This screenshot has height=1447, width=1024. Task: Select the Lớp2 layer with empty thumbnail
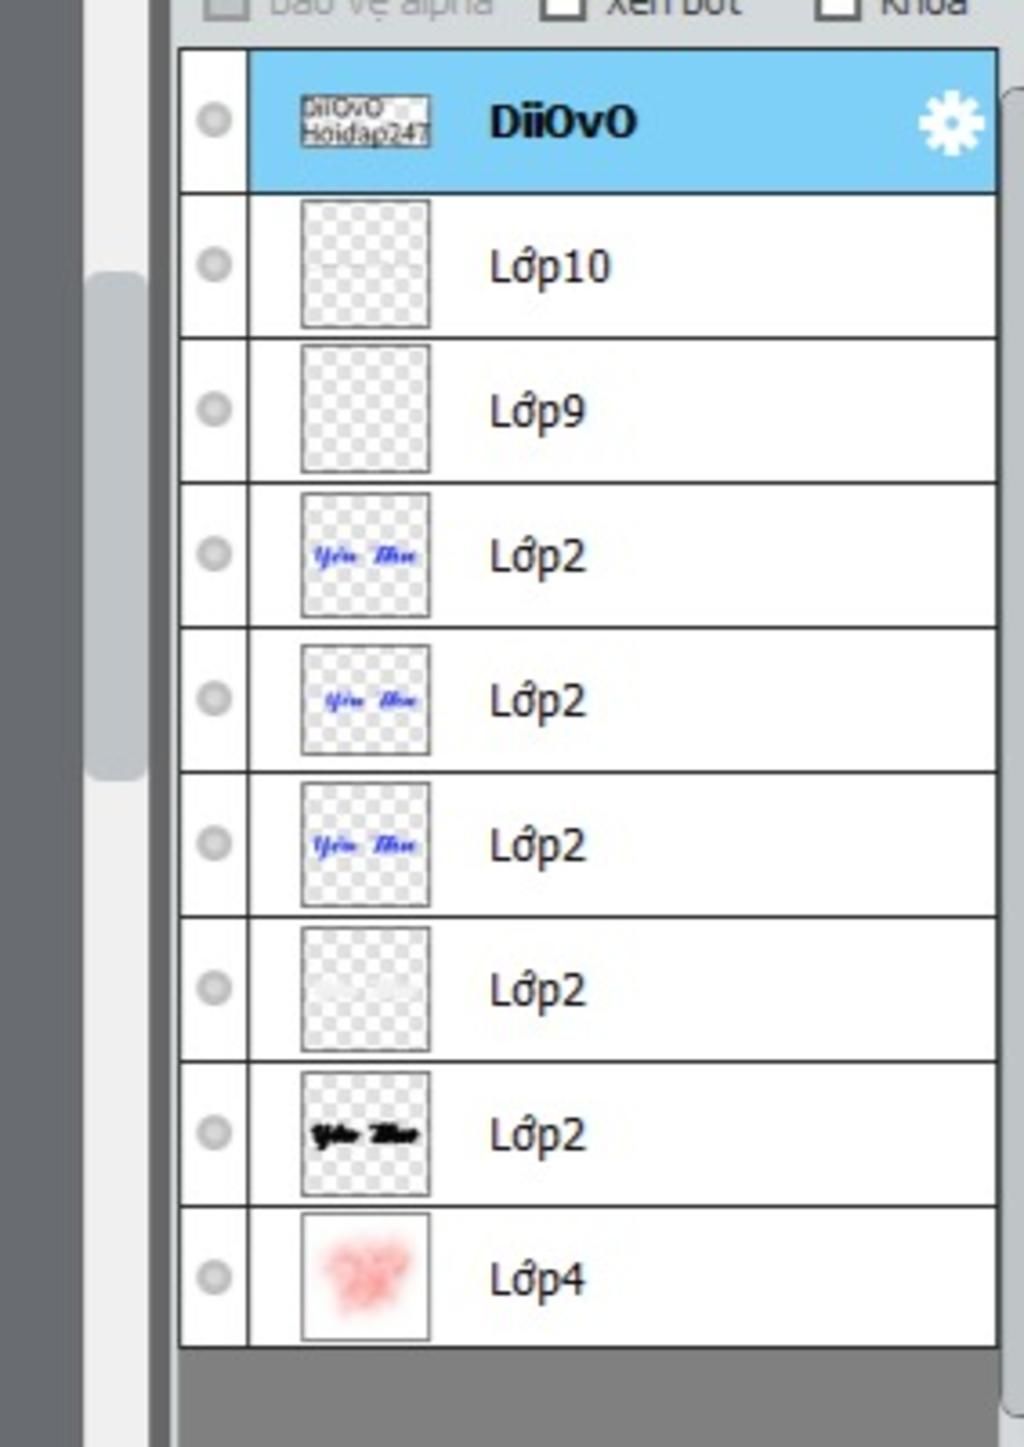622,989
